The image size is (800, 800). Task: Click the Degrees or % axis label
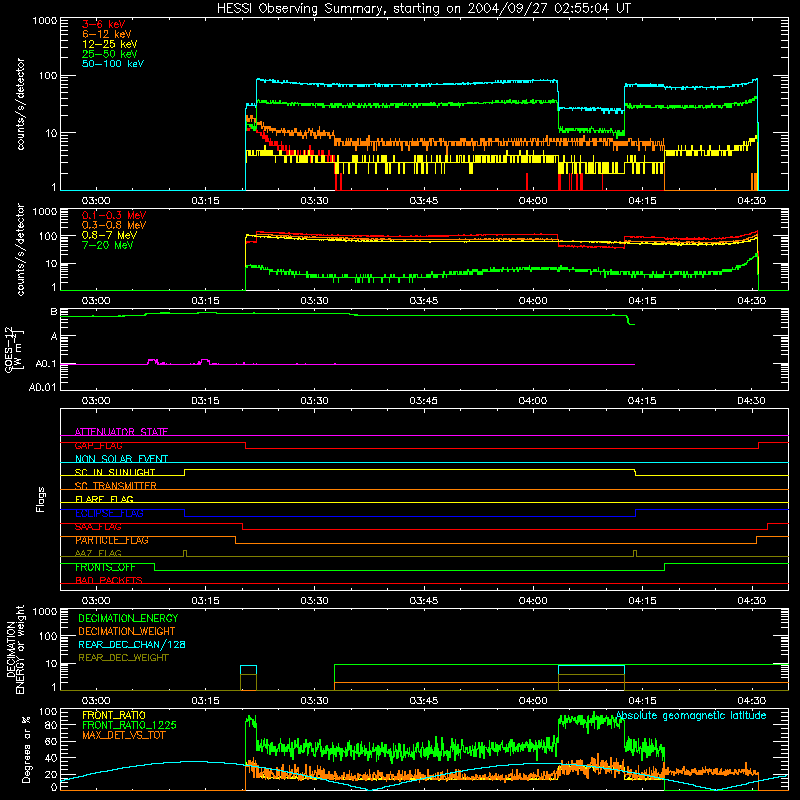pos(26,749)
